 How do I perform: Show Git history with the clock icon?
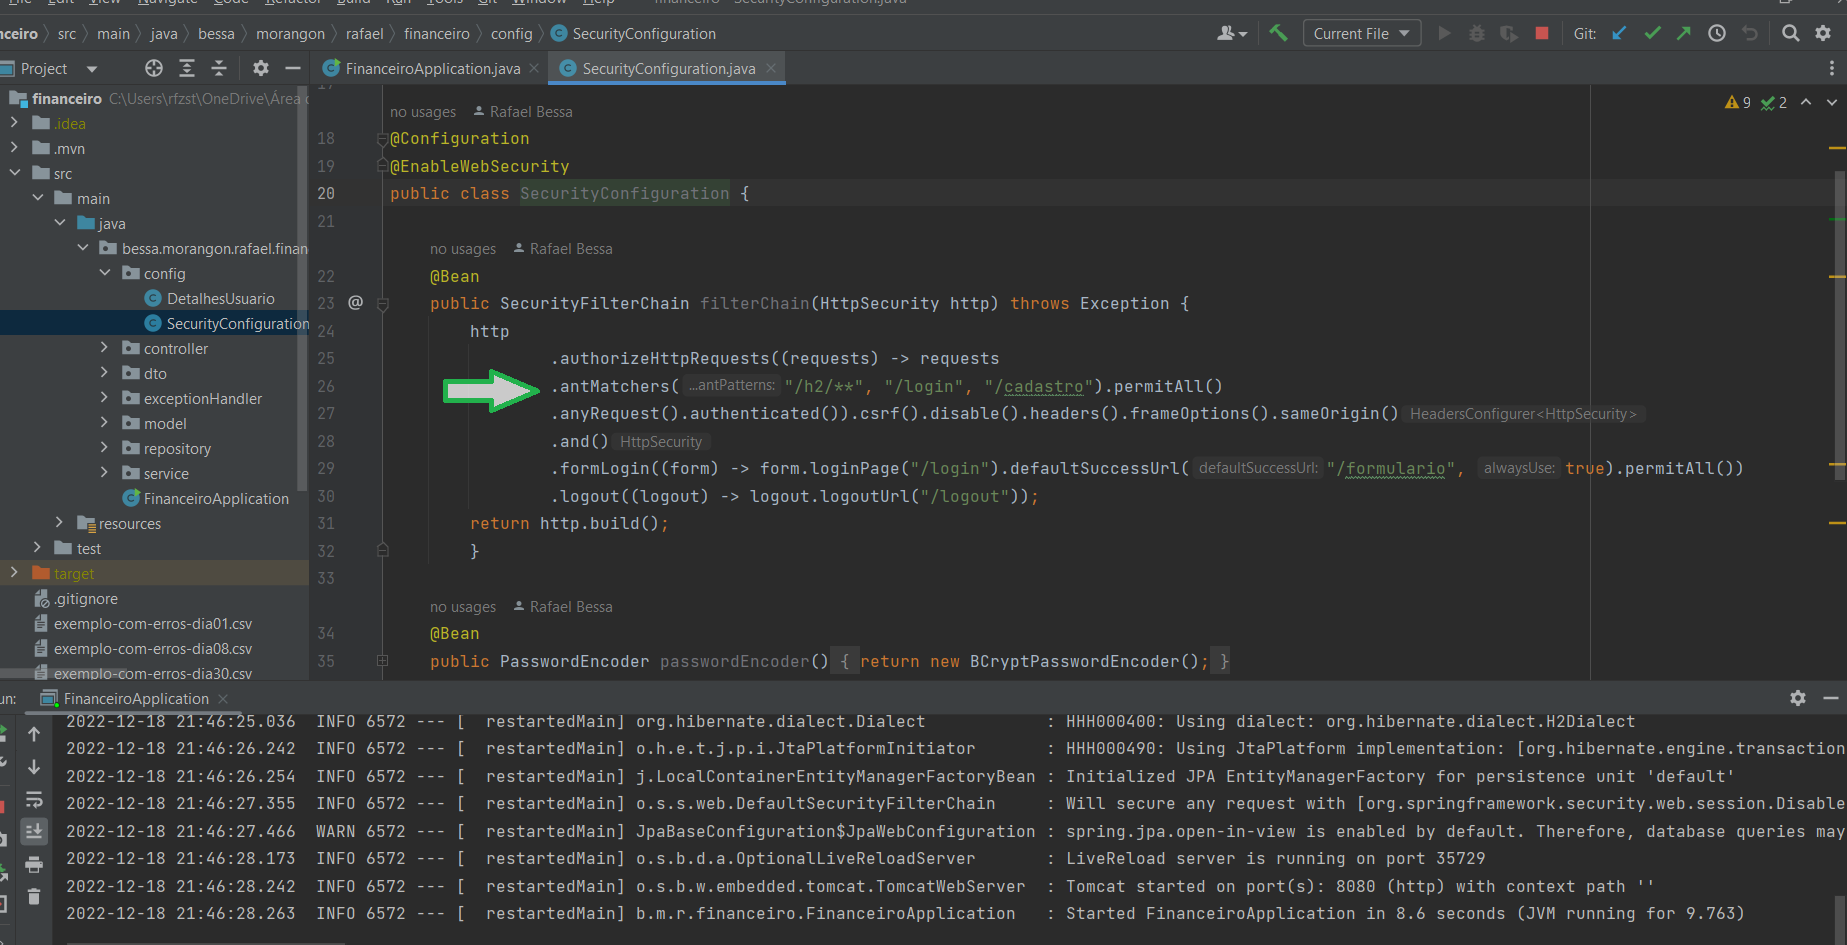click(x=1717, y=33)
